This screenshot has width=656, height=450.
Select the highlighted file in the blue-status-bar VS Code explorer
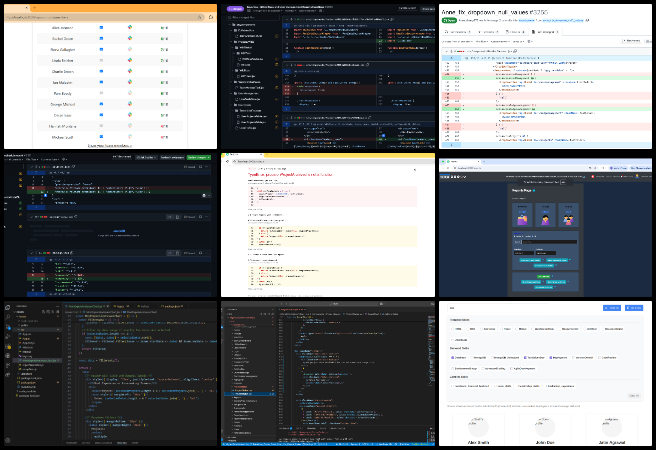[x=250, y=394]
